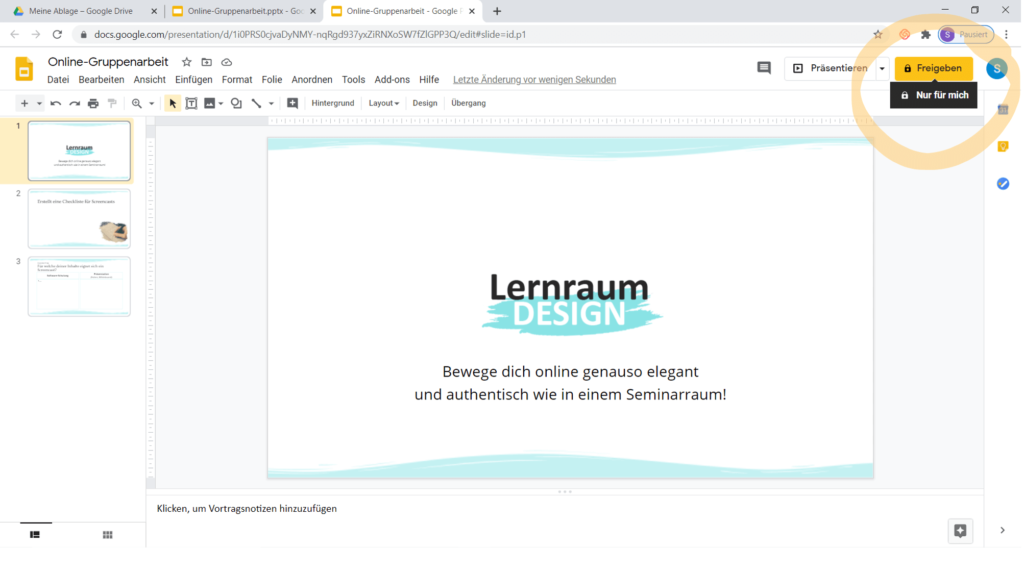1024x574 pixels.
Task: Check cloud save status icon
Action: pyautogui.click(x=227, y=62)
